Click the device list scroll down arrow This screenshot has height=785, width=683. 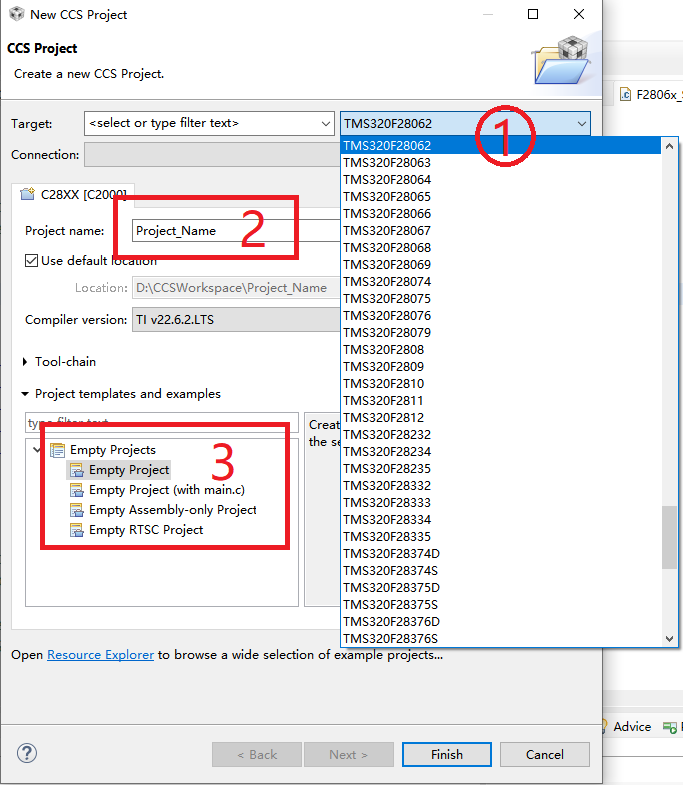tap(669, 638)
